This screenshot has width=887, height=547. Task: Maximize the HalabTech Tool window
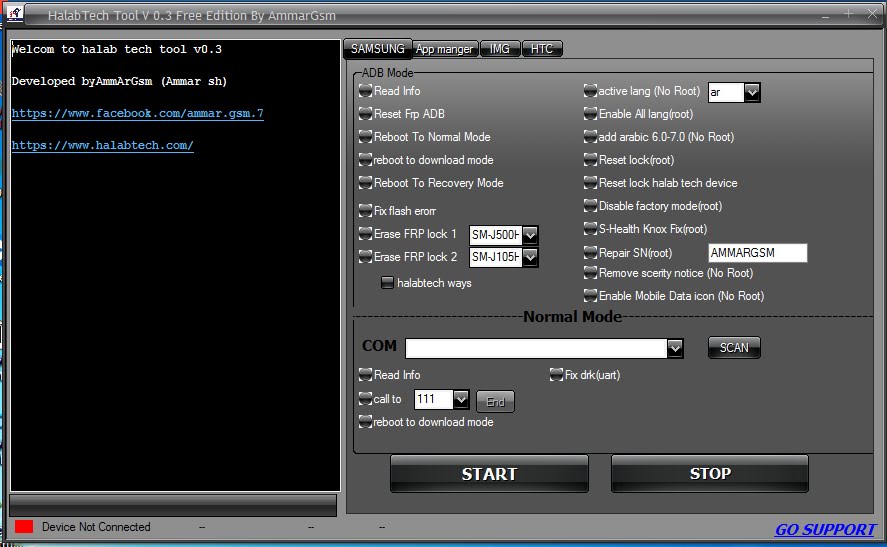click(x=848, y=14)
